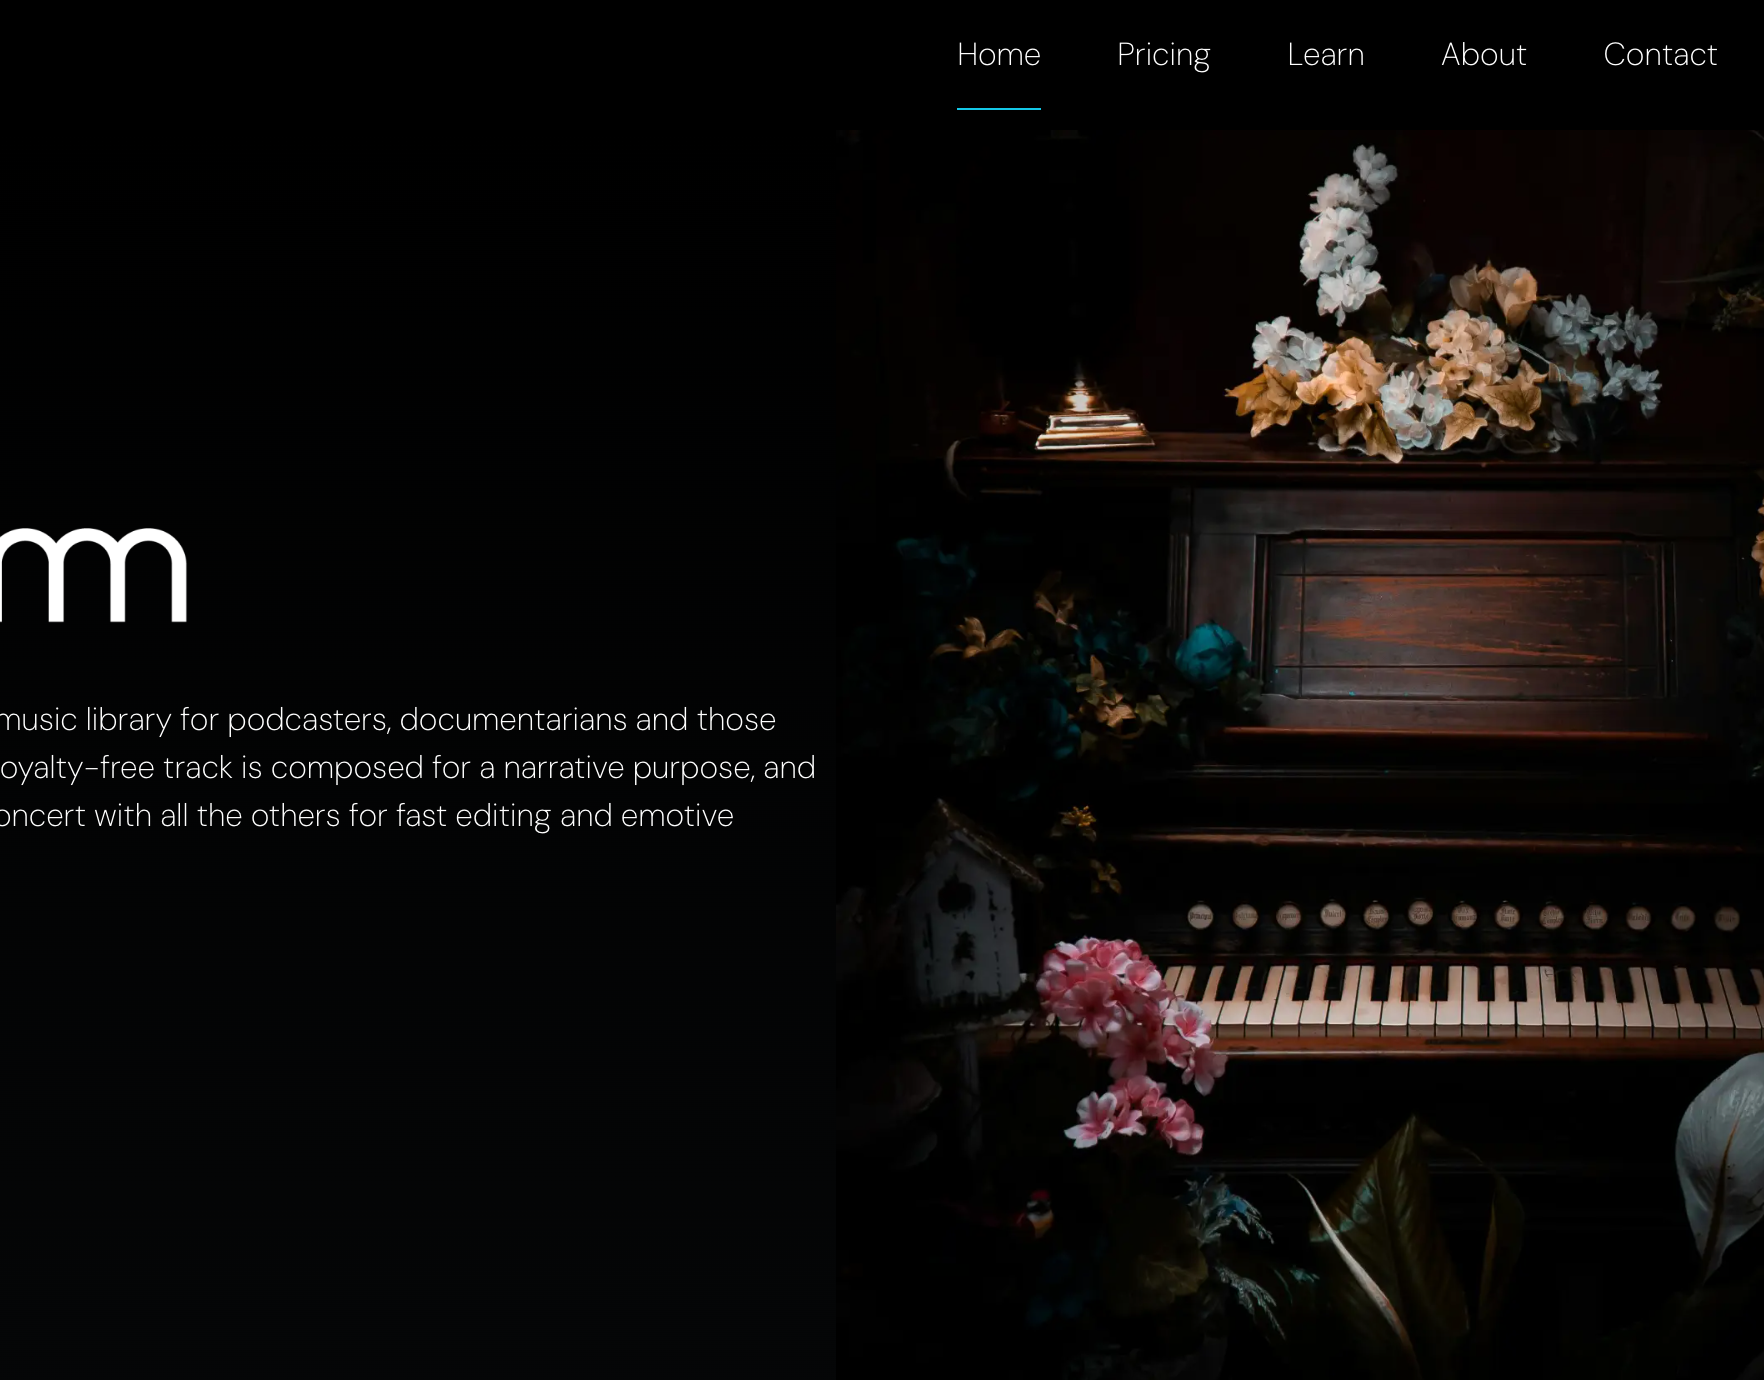Go to the Pricing page

[1163, 55]
